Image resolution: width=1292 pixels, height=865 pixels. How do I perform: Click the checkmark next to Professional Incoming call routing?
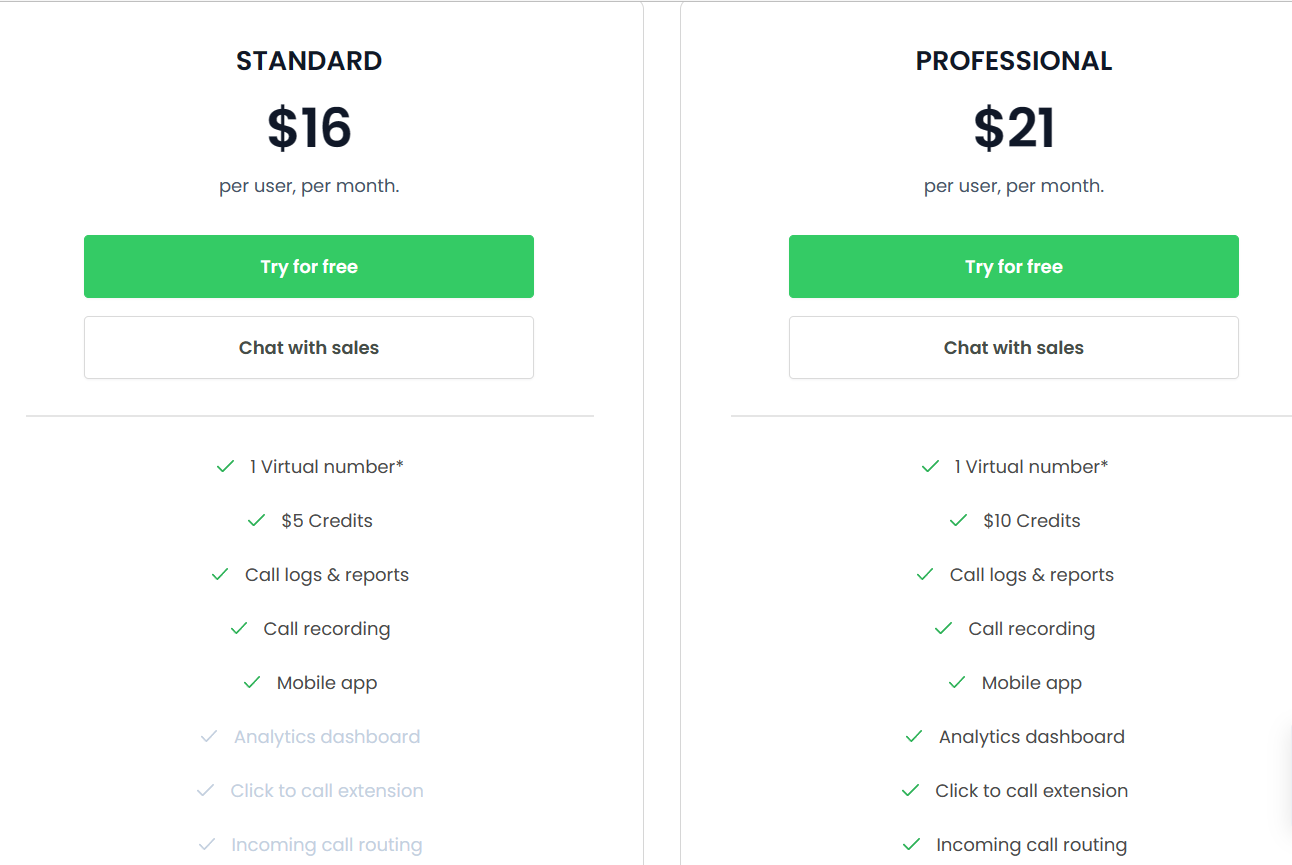[x=914, y=844]
